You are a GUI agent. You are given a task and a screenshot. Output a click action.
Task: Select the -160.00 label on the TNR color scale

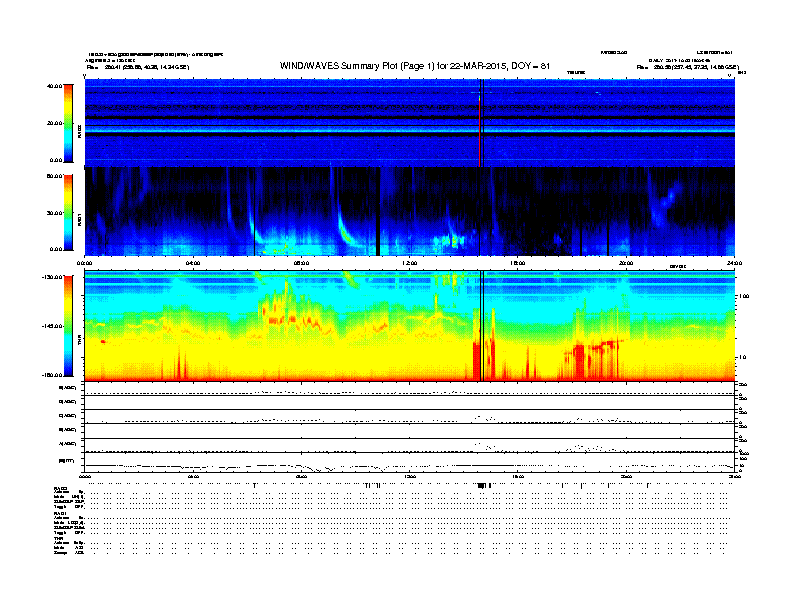tap(52, 375)
